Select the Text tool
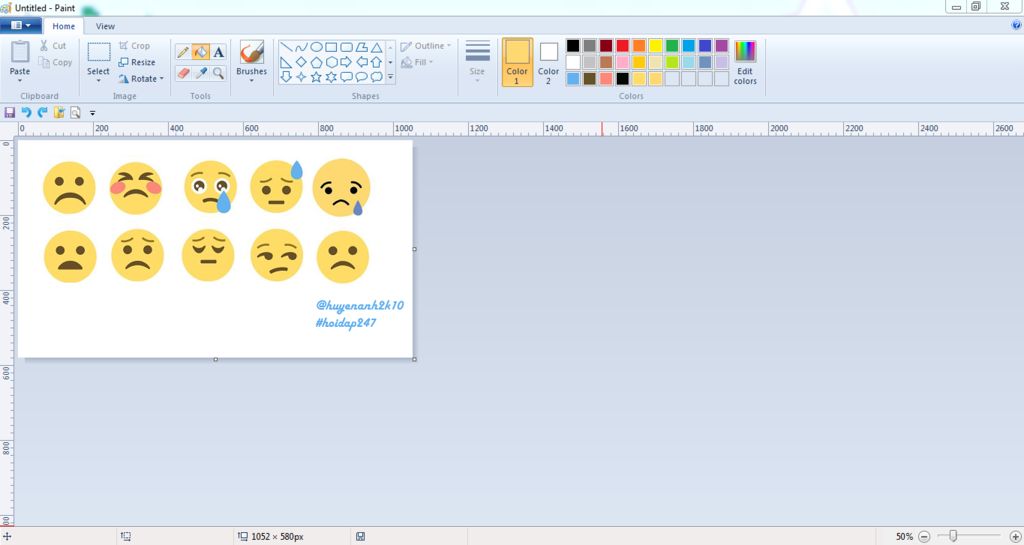This screenshot has width=1024, height=545. pos(219,52)
